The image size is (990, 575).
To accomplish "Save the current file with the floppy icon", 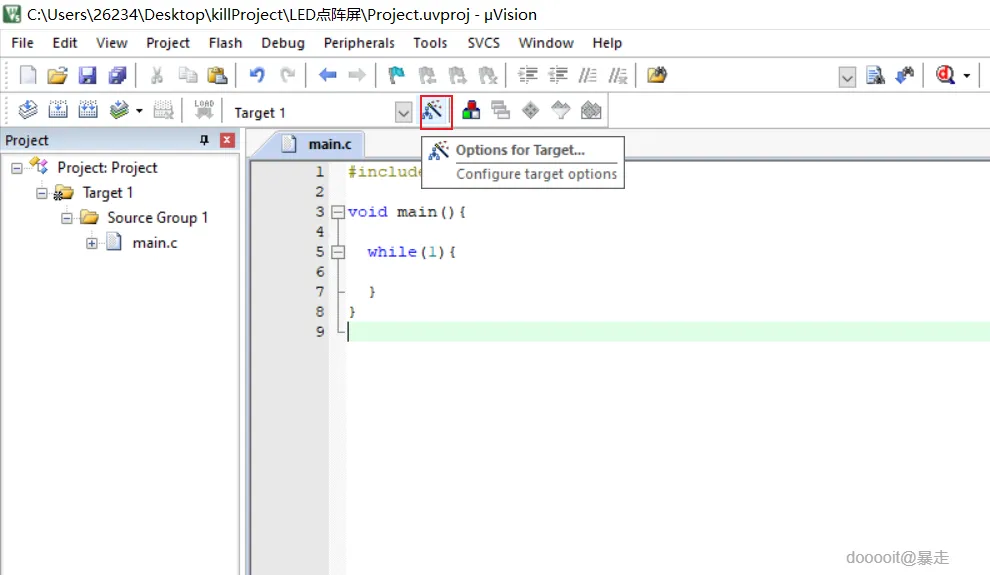I will [x=87, y=75].
